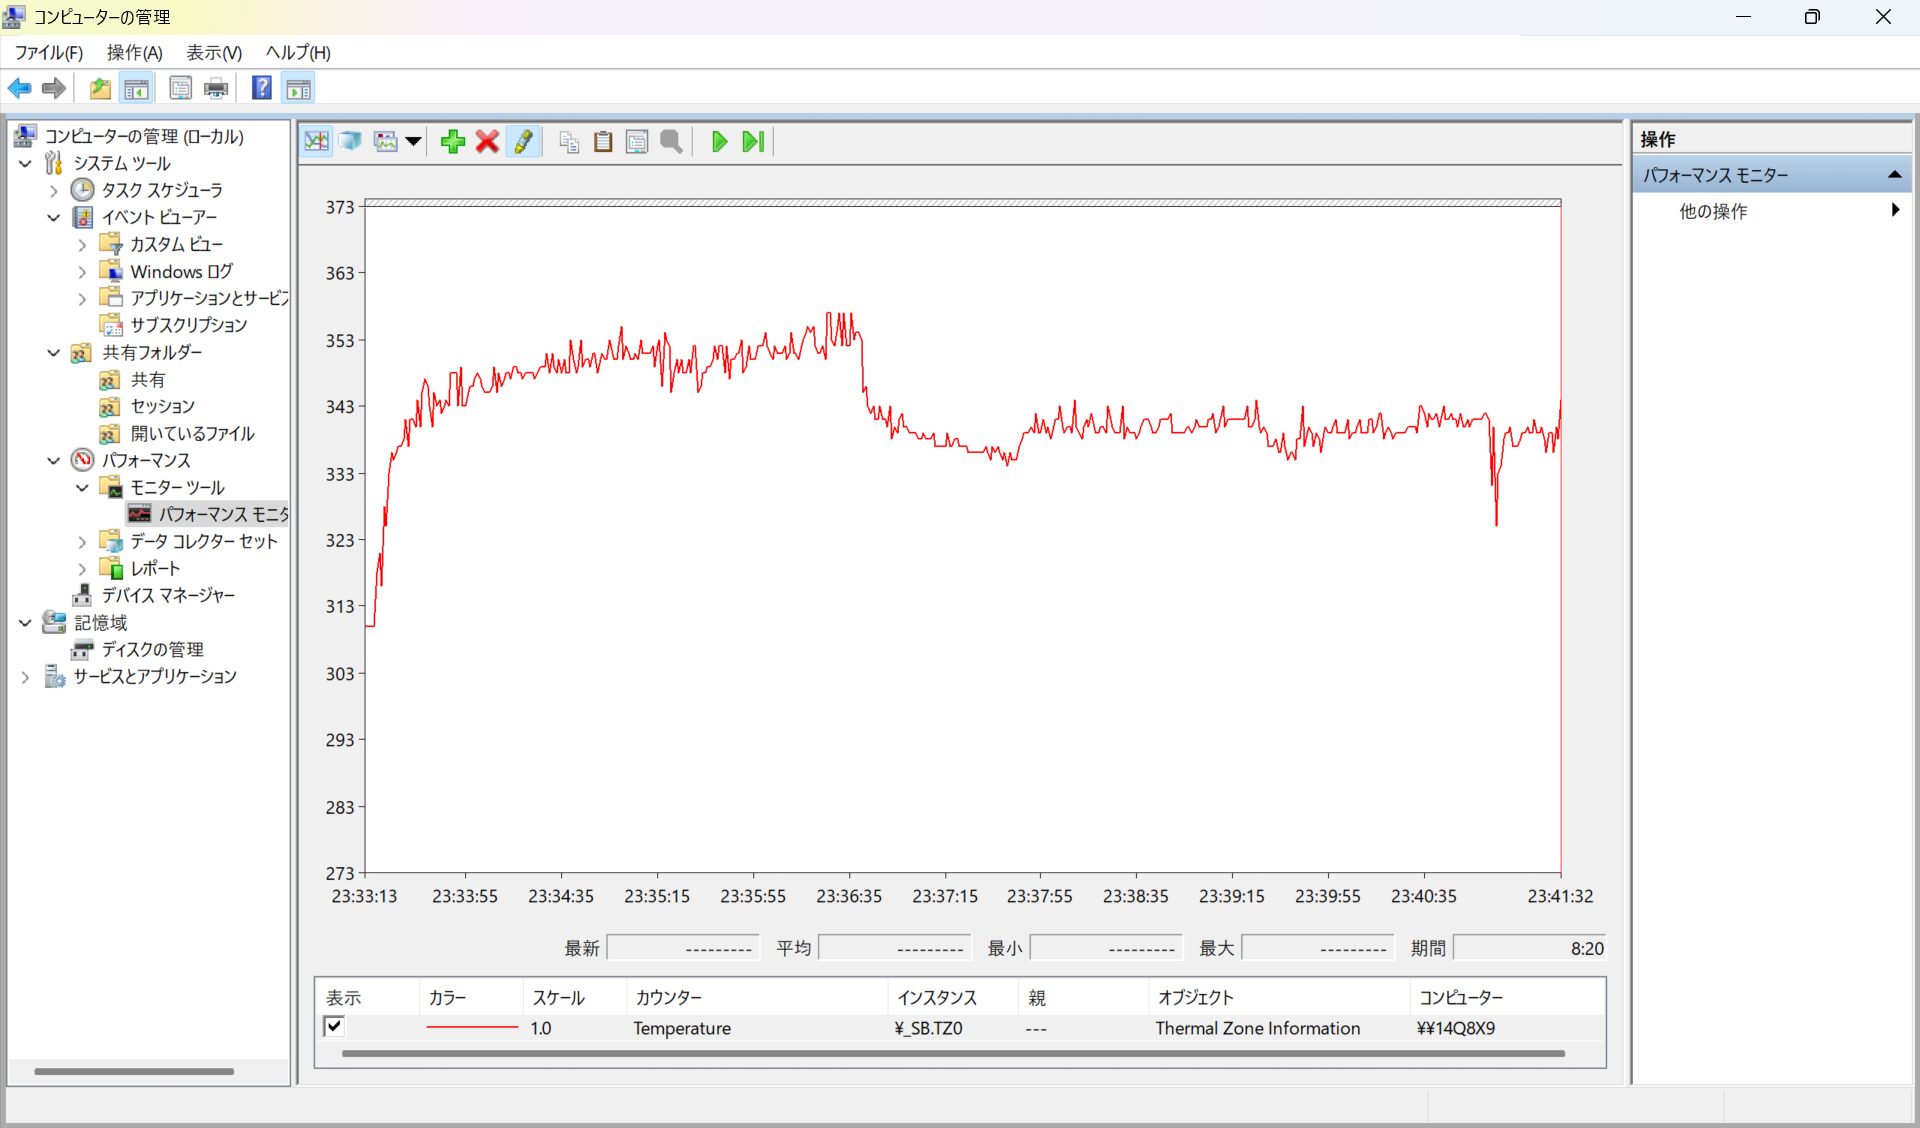Select パフォーマンス モニター tree item
The image size is (1920, 1128).
coord(222,515)
